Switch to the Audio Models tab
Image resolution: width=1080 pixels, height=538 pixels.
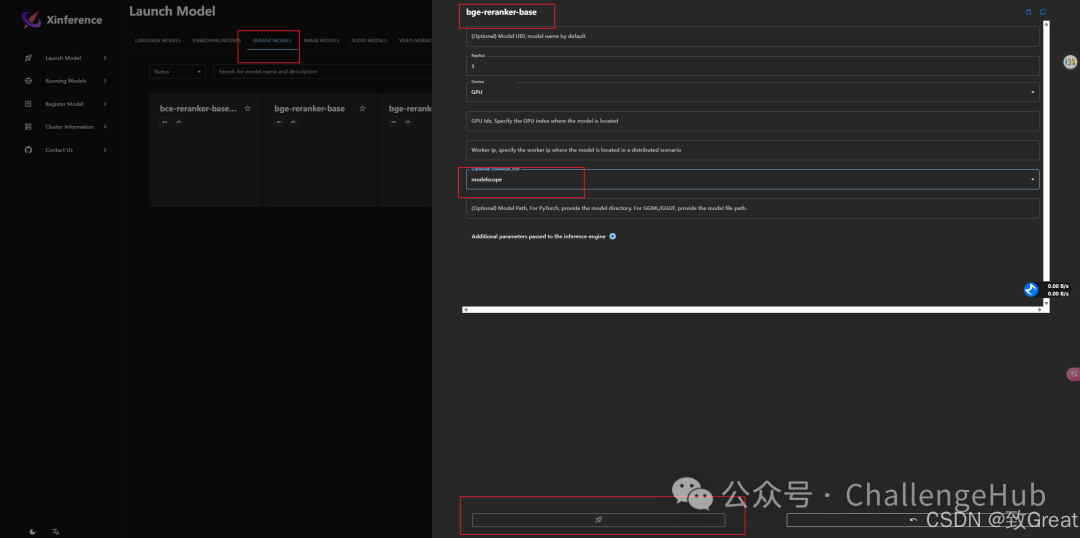click(369, 41)
